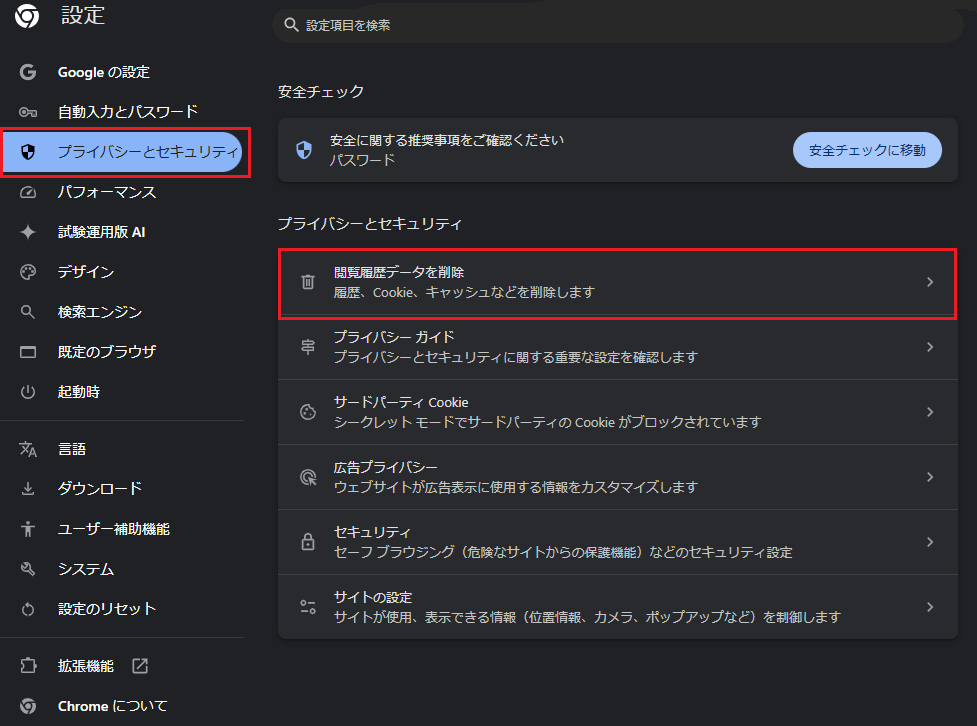
Task: Open 試験運用版 AI settings section
Action: [102, 232]
